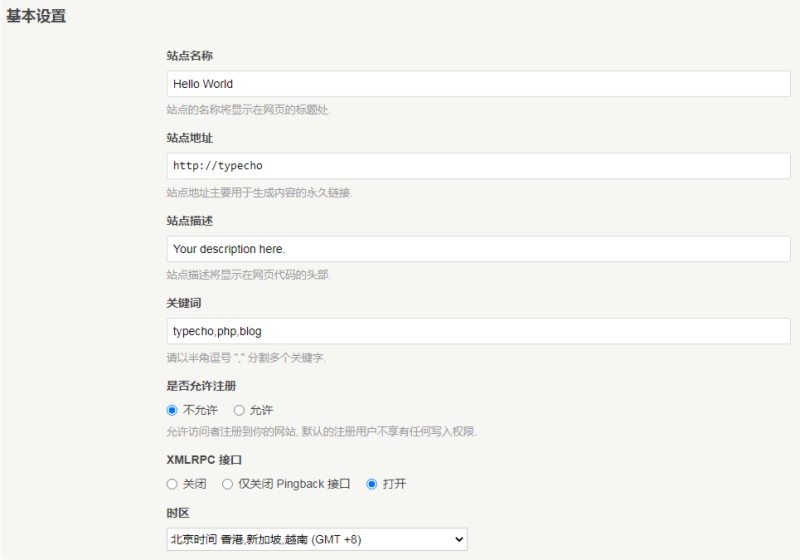Click the 站点名称 label

[189, 56]
